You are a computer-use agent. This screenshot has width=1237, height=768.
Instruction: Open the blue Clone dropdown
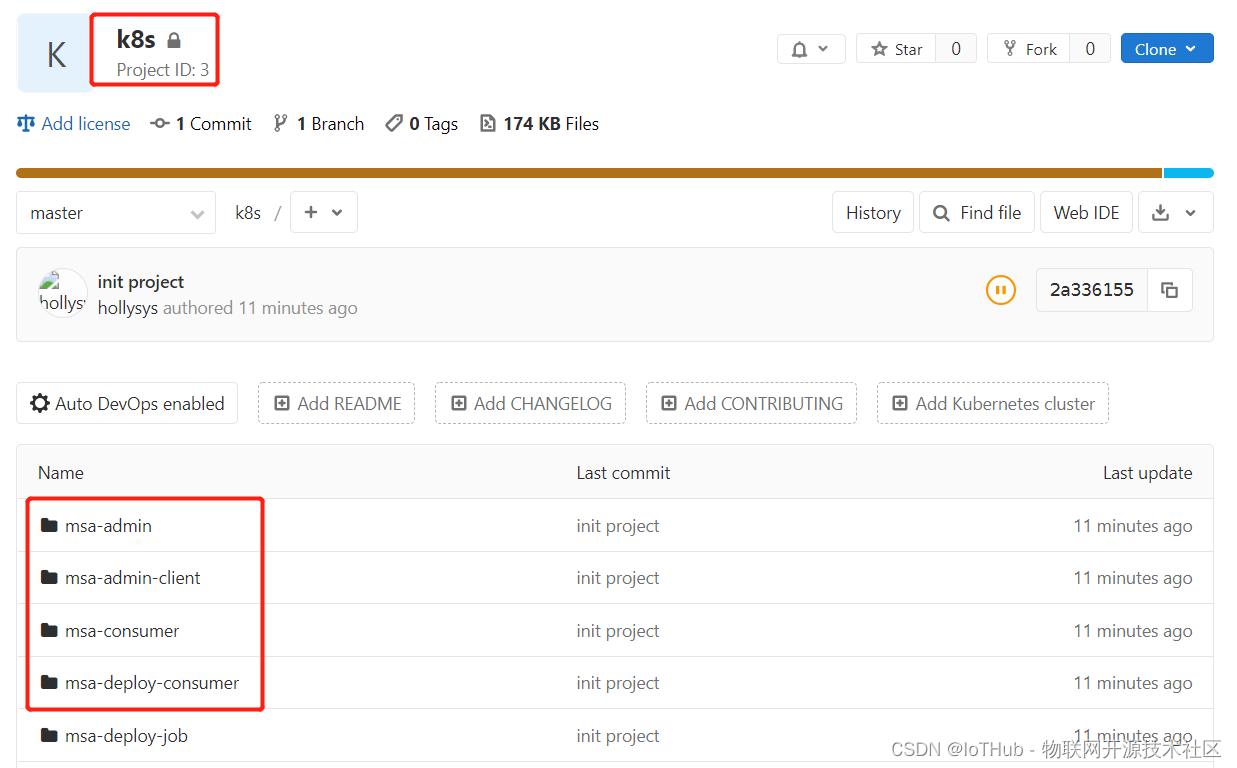[1167, 49]
